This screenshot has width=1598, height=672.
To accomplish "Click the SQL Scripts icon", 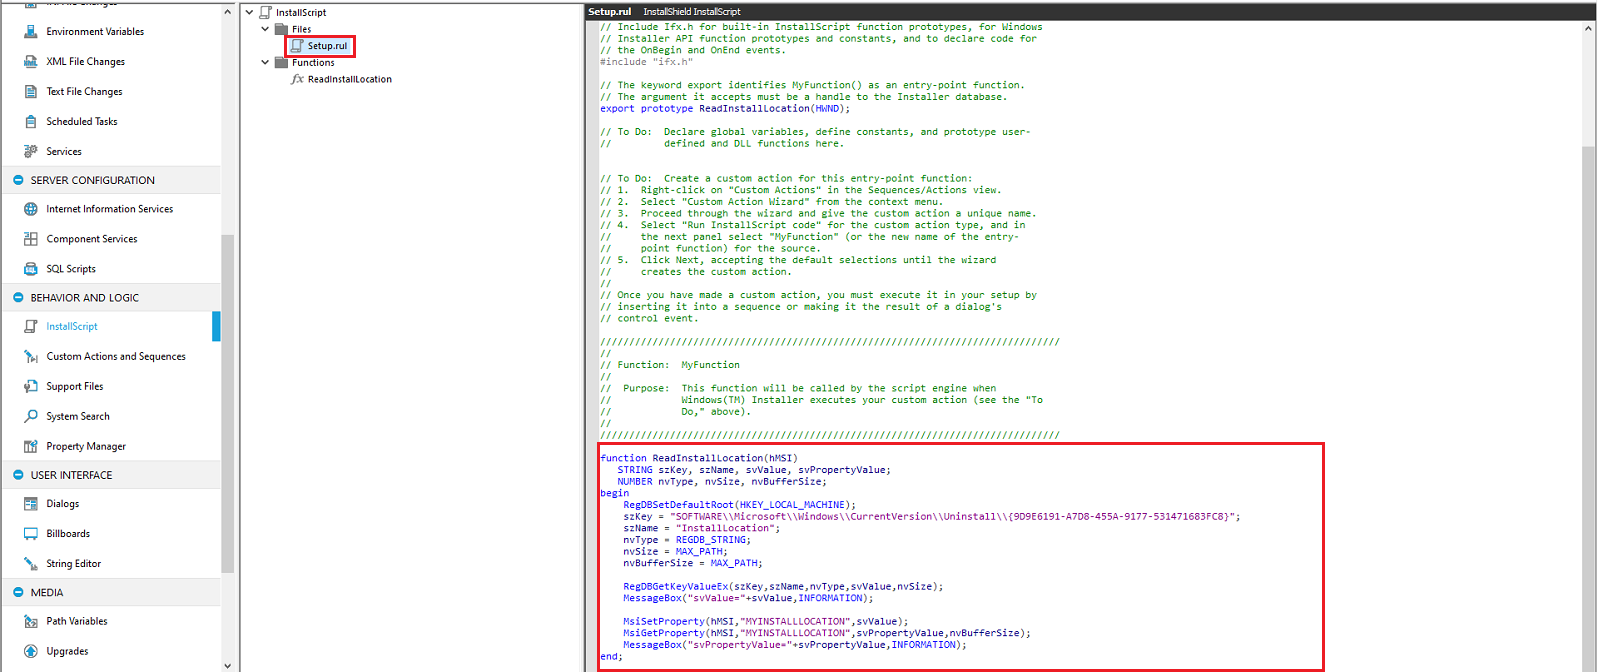I will [x=30, y=269].
